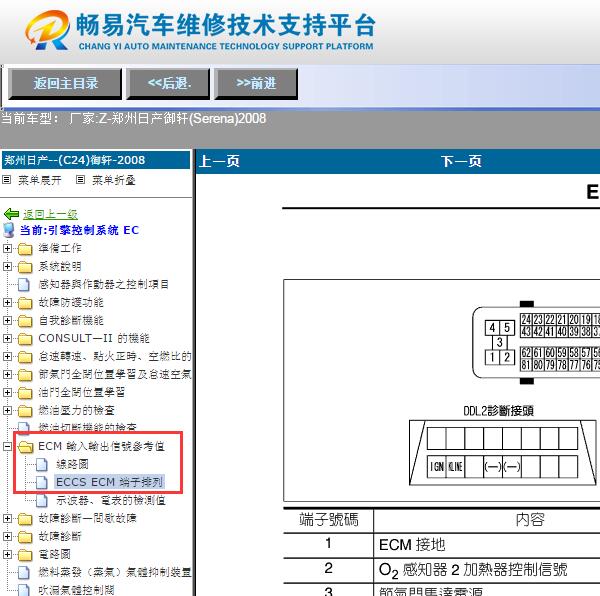Image resolution: width=600 pixels, height=596 pixels.
Task: Open 感知器與作動器之控制項目 tree item
Action: click(x=104, y=284)
